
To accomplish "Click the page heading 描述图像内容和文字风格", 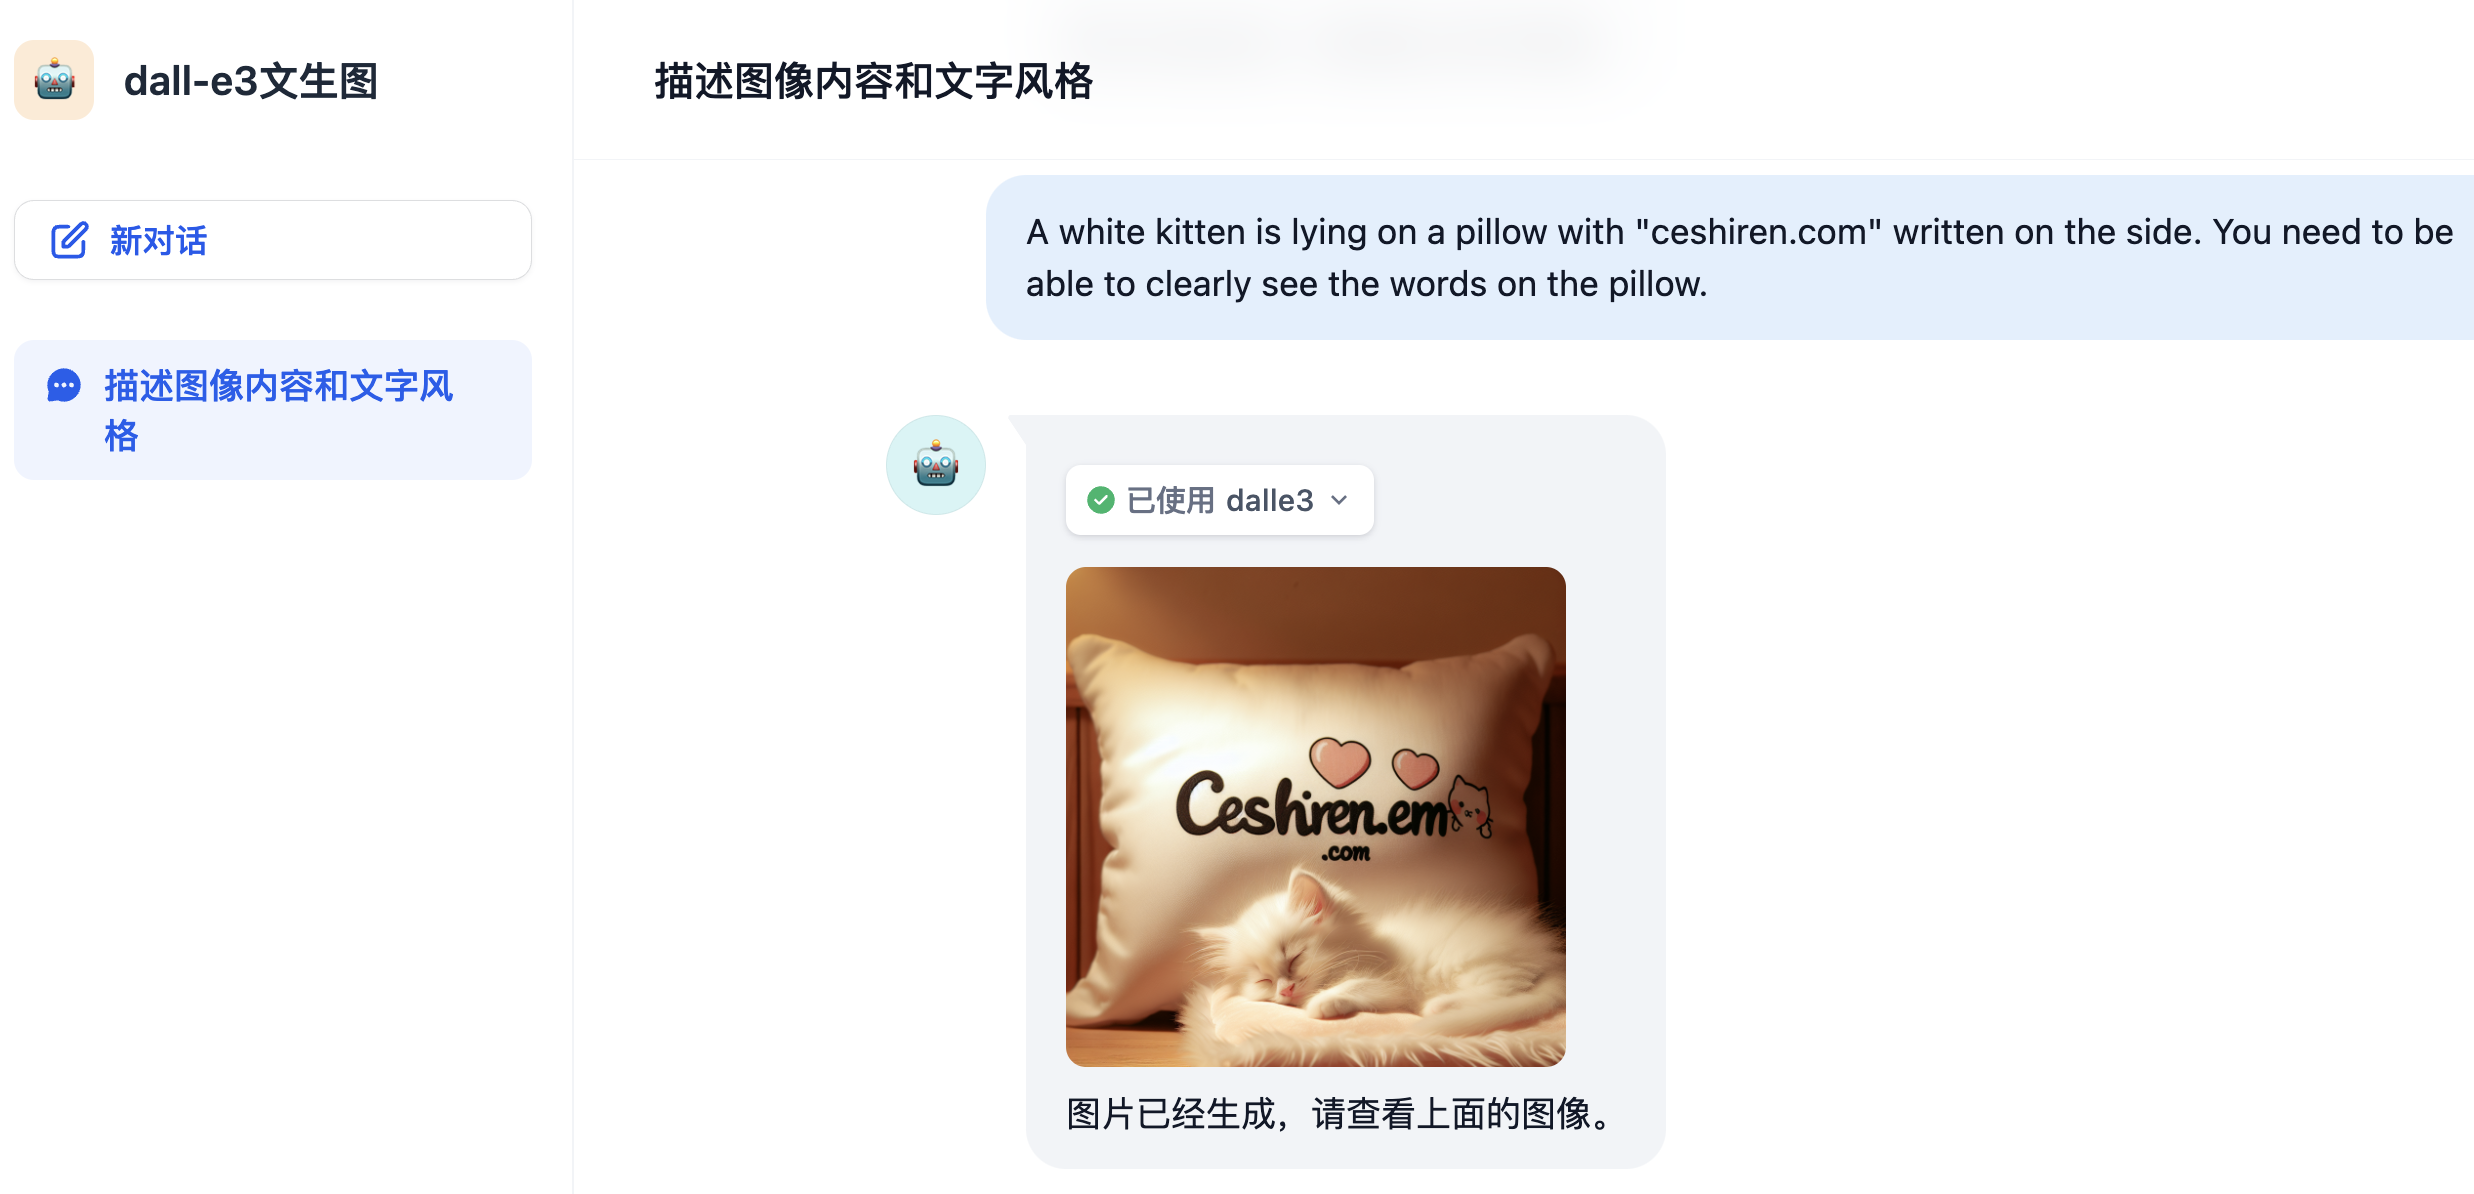I will coord(874,81).
